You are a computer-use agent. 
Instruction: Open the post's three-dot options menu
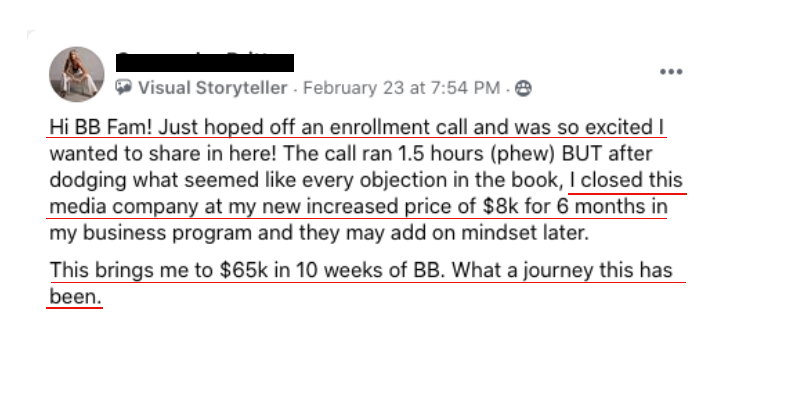tap(671, 72)
